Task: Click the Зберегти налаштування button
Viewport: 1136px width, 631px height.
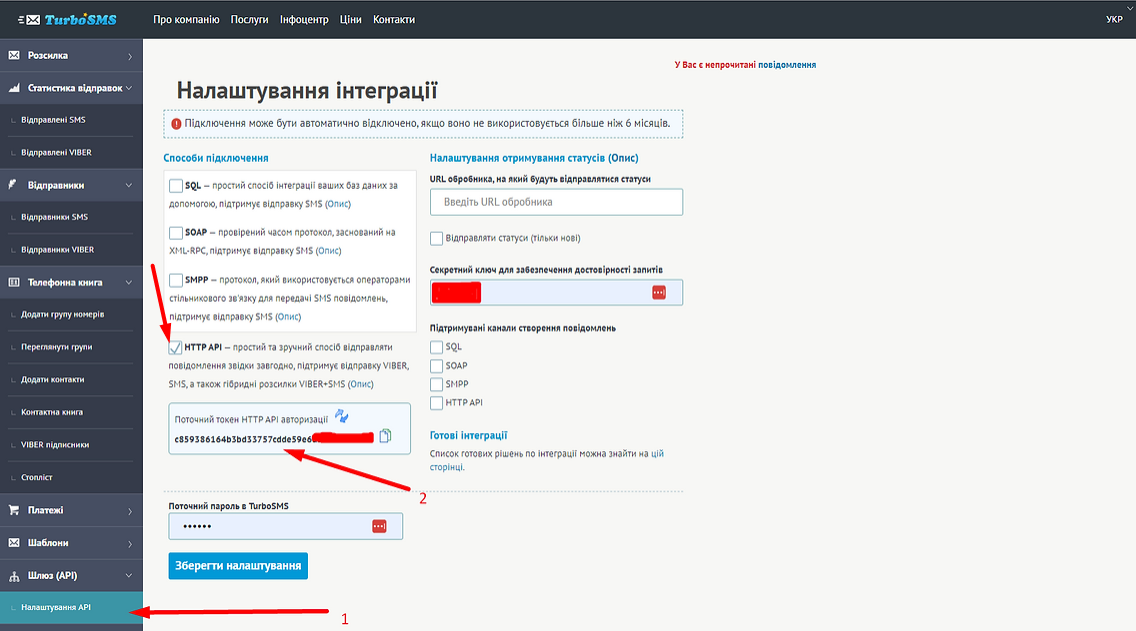Action: coord(238,566)
